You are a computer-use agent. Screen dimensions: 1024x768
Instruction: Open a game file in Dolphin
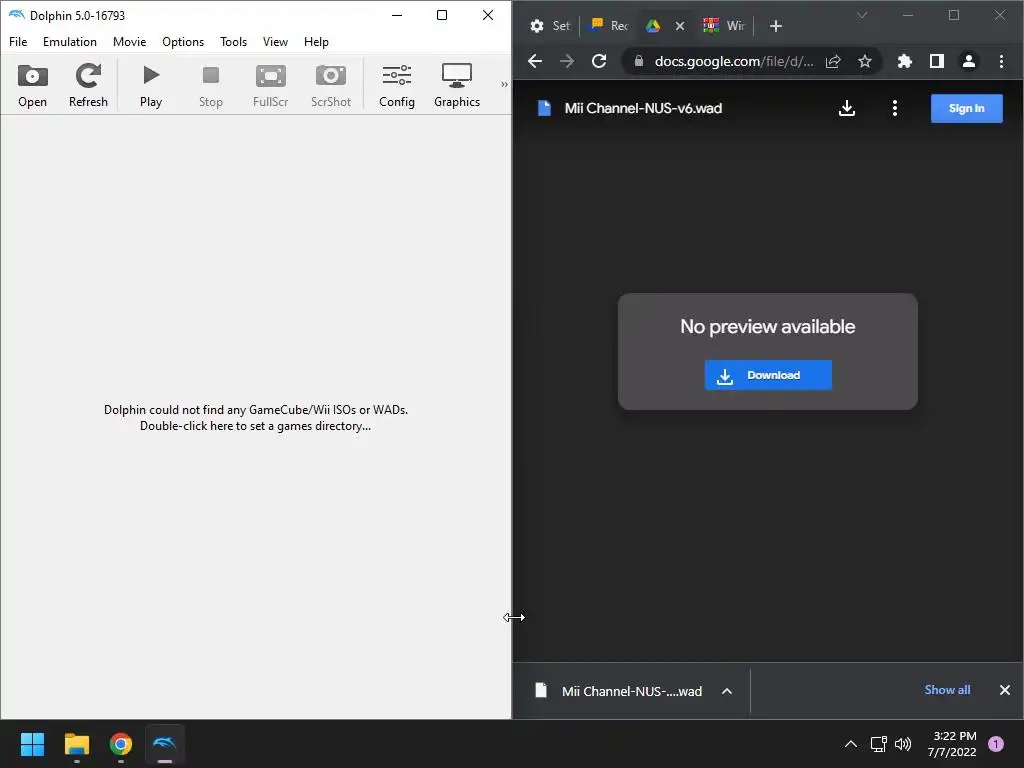[32, 86]
